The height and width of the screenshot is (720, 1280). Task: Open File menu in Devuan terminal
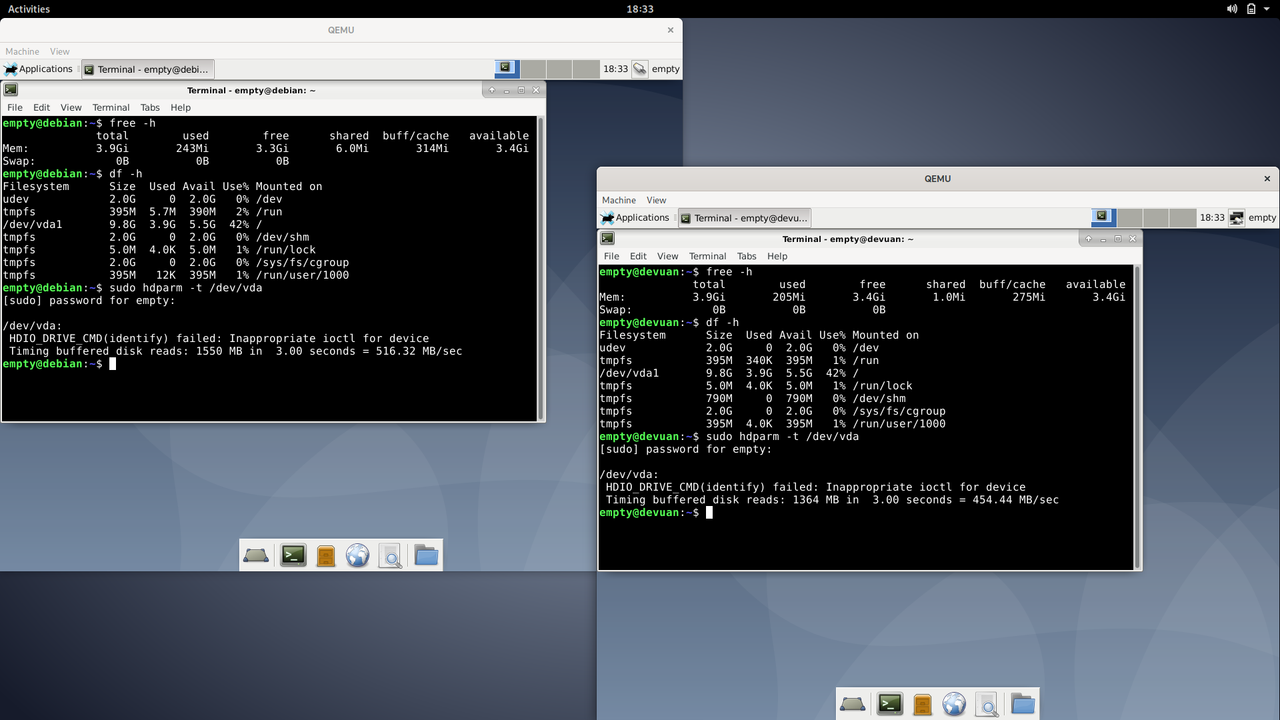point(611,256)
